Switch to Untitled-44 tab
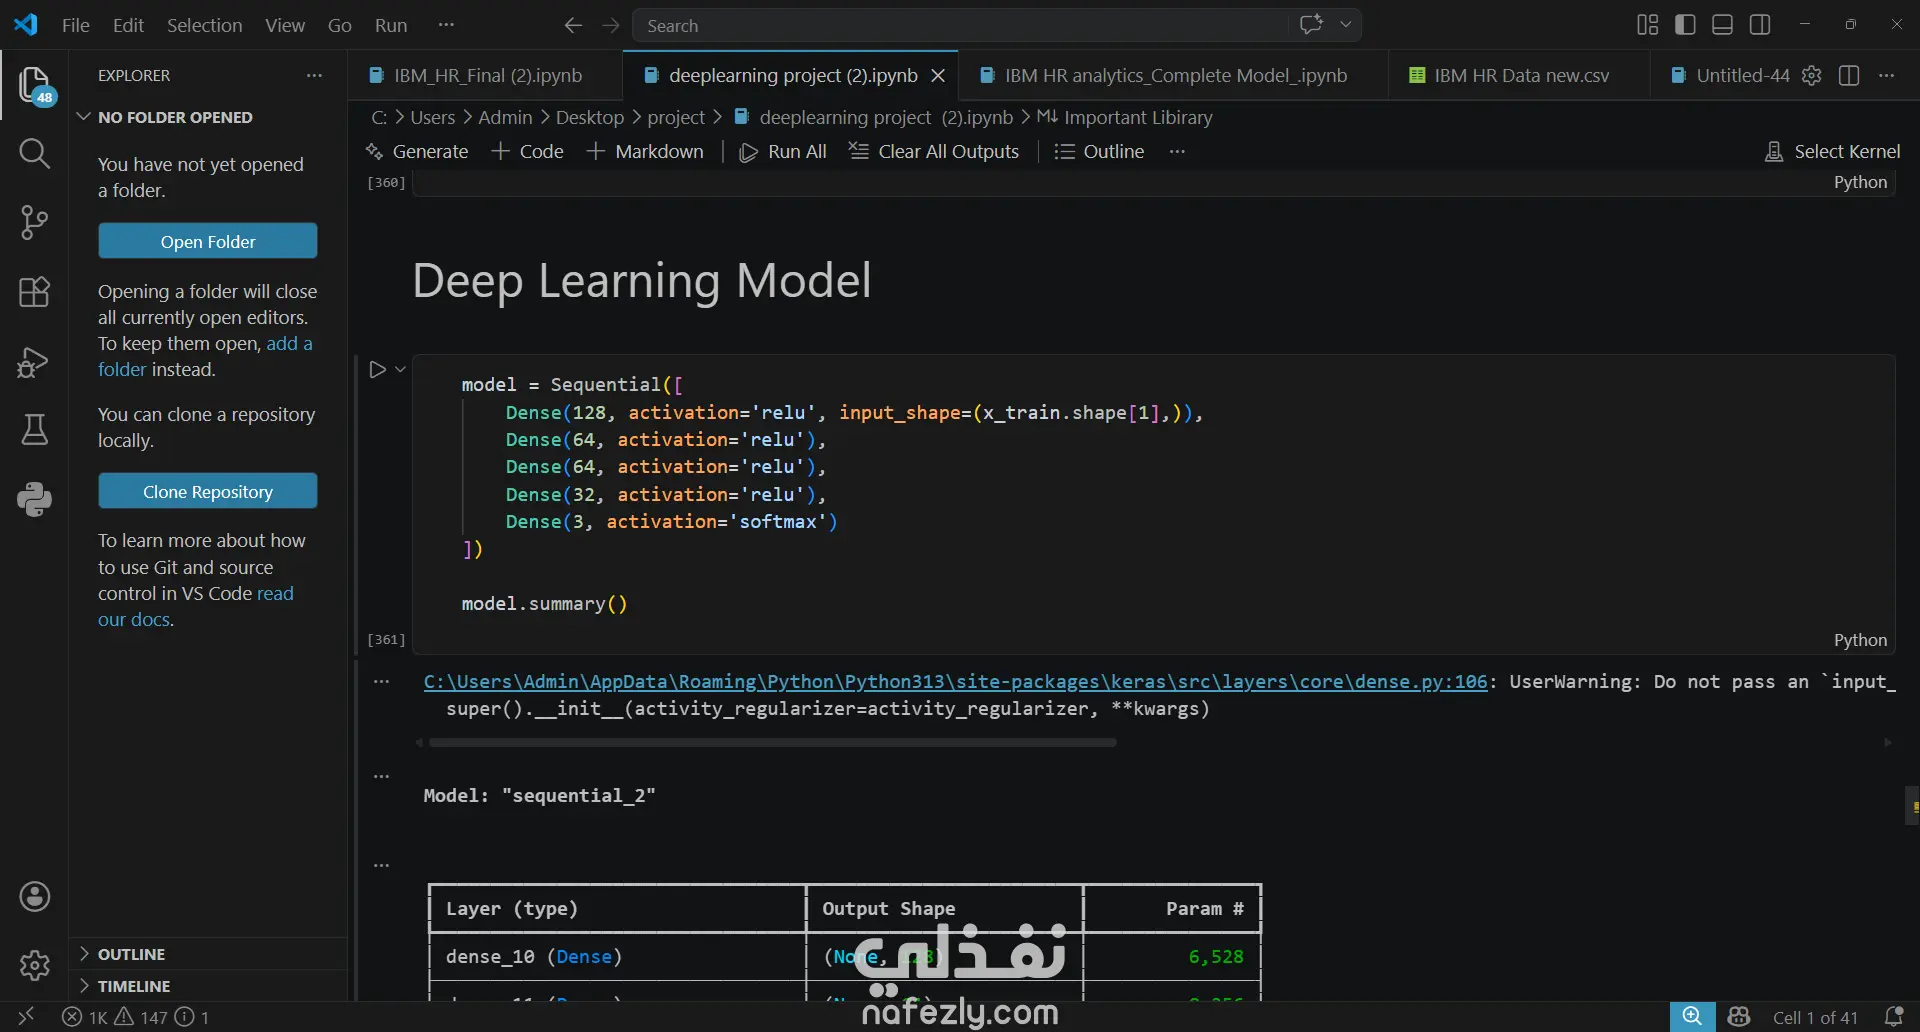 point(1730,75)
